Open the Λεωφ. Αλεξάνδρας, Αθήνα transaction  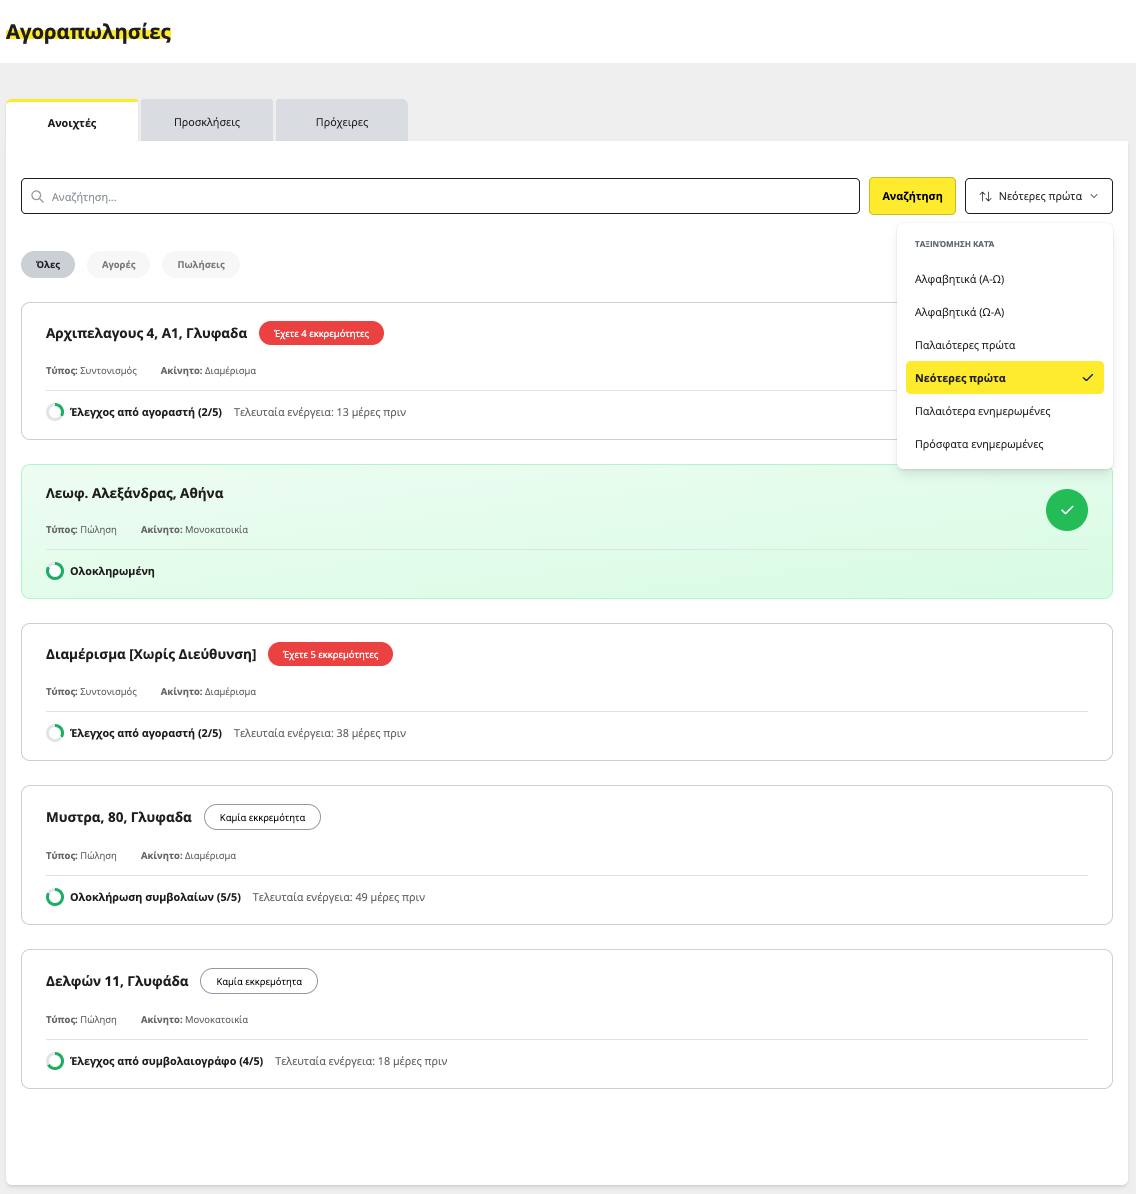click(x=135, y=493)
